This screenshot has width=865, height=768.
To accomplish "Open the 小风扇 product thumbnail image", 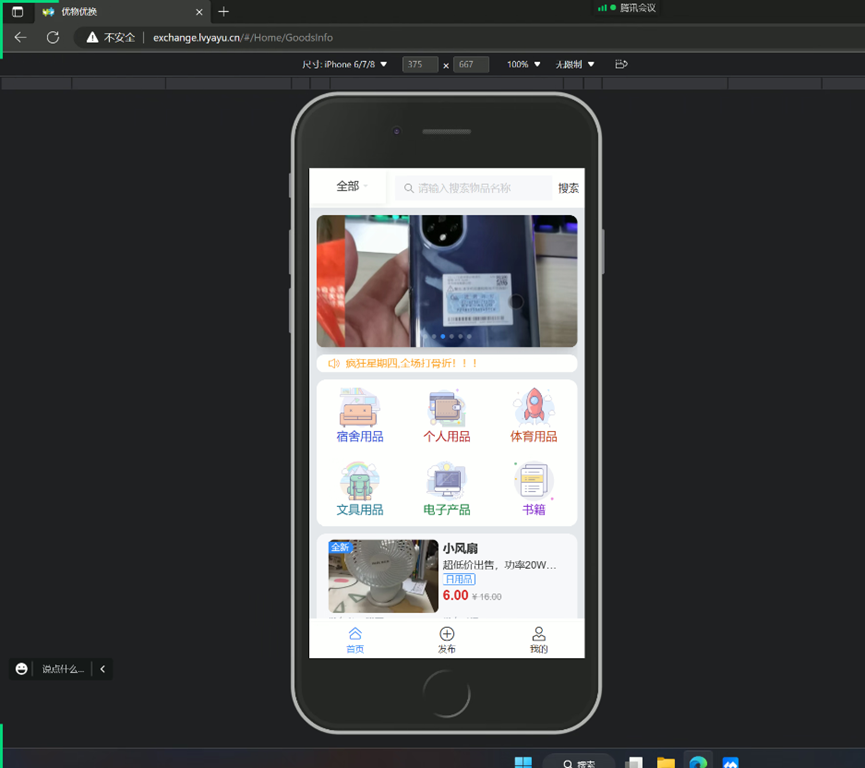I will (x=383, y=576).
